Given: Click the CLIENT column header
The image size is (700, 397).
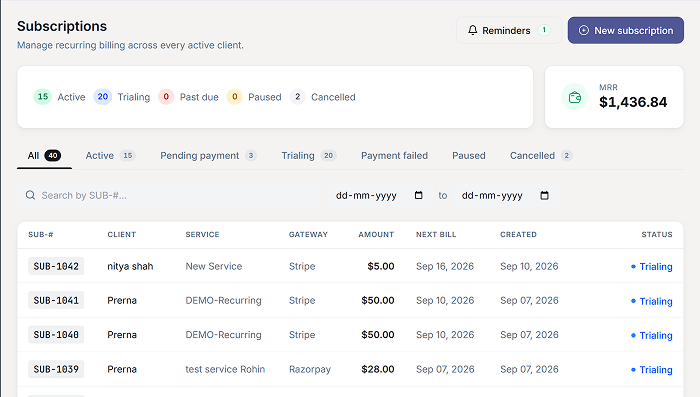Looking at the screenshot, I should 121,234.
